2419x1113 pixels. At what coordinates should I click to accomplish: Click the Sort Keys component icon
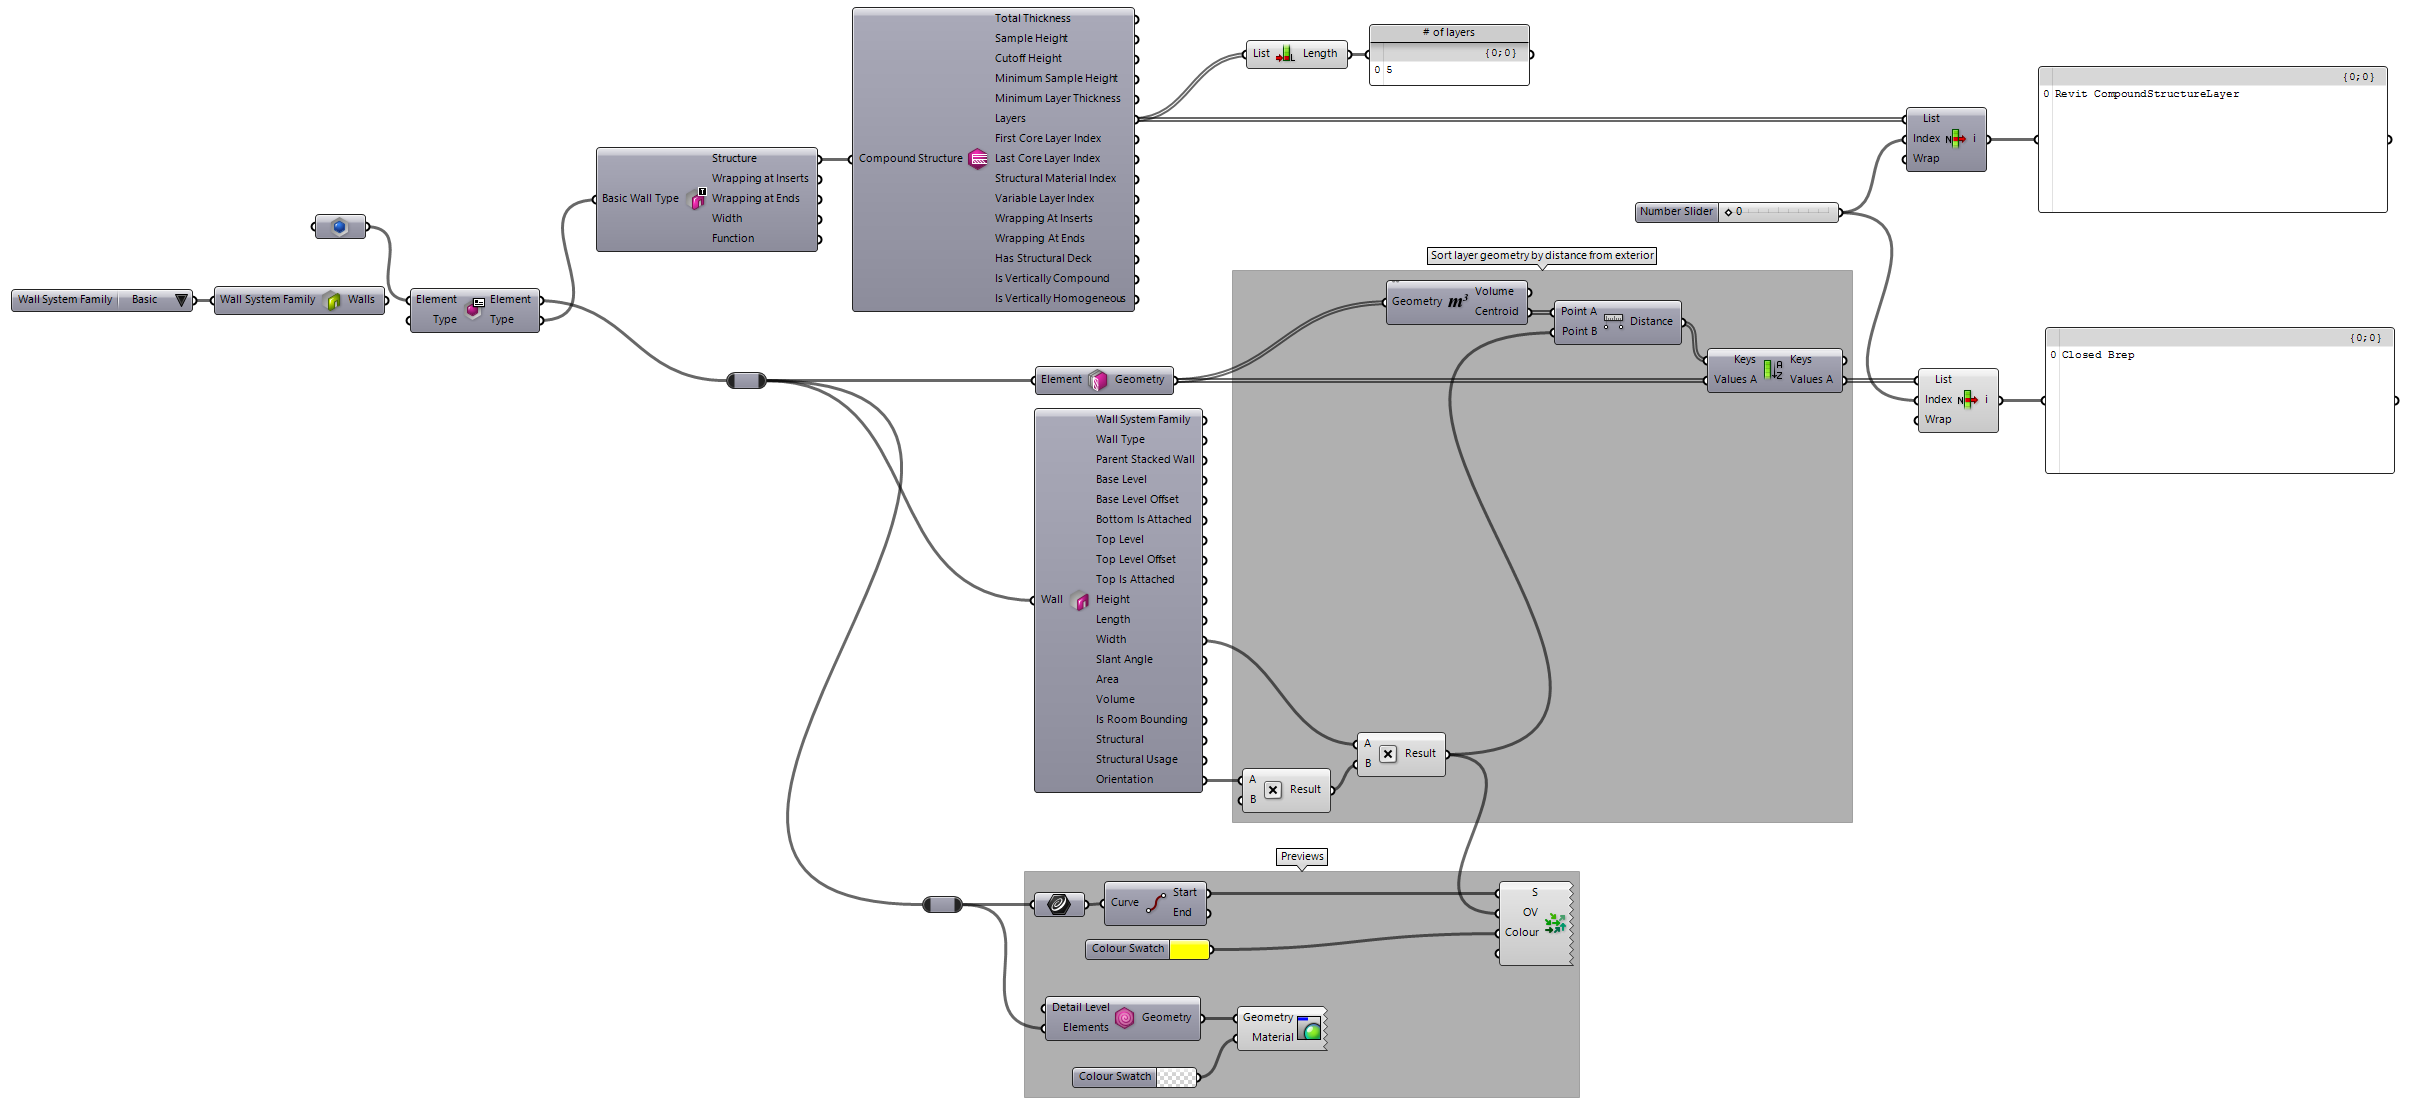[1772, 369]
